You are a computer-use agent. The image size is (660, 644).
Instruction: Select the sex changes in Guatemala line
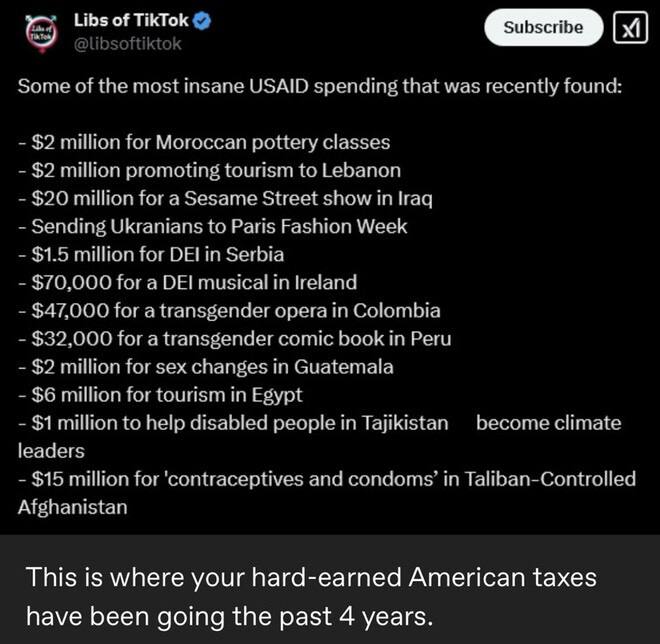tap(205, 366)
